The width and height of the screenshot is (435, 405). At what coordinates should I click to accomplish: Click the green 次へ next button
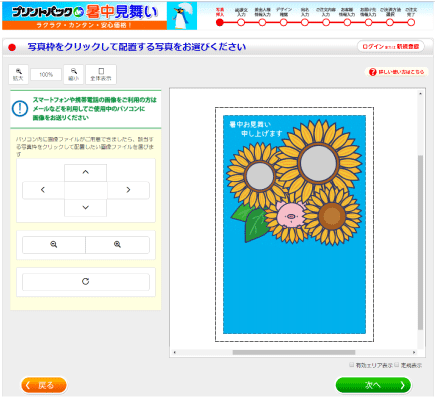[x=373, y=385]
